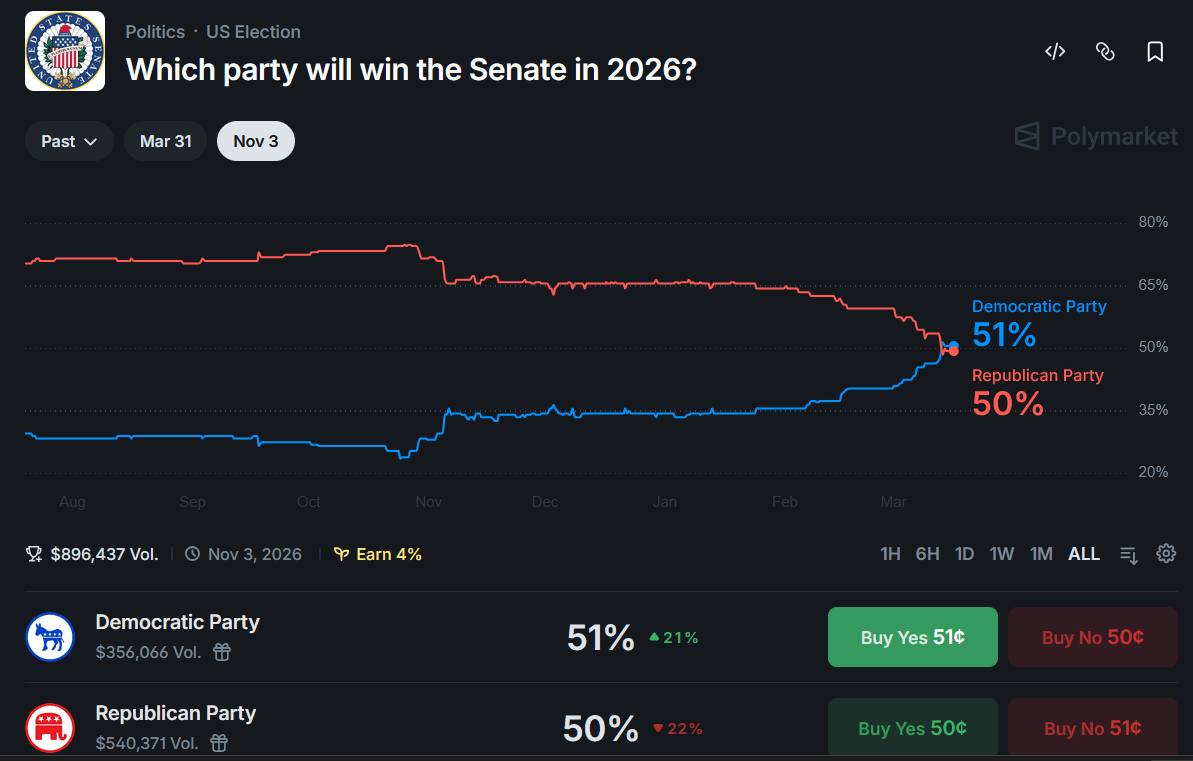The width and height of the screenshot is (1193, 761).
Task: Click the Democratic donkey logo
Action: click(x=50, y=637)
